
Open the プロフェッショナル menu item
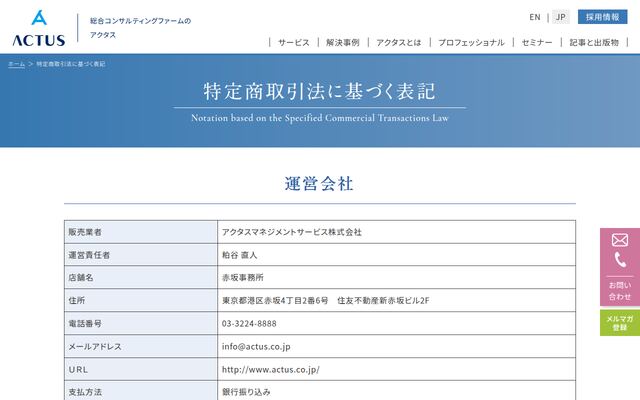tap(471, 42)
